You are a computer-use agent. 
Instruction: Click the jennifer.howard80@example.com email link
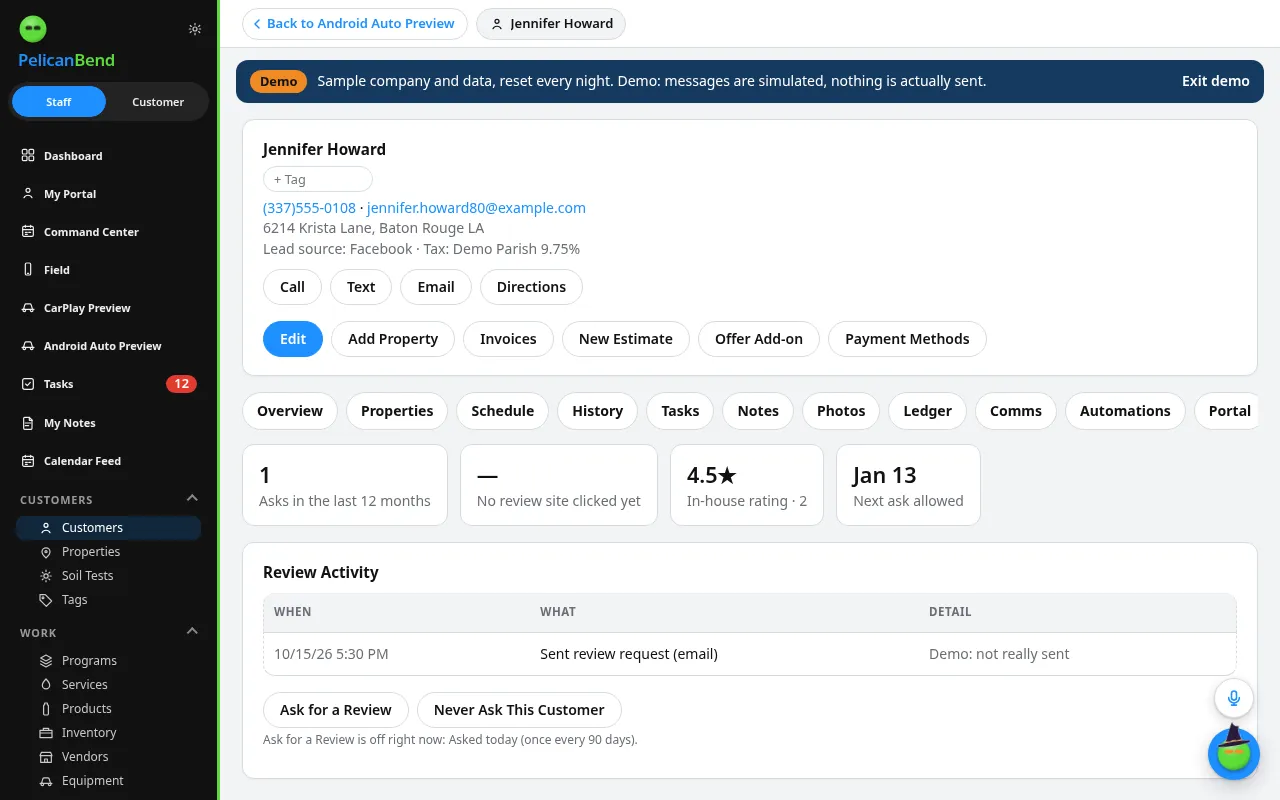coord(476,208)
